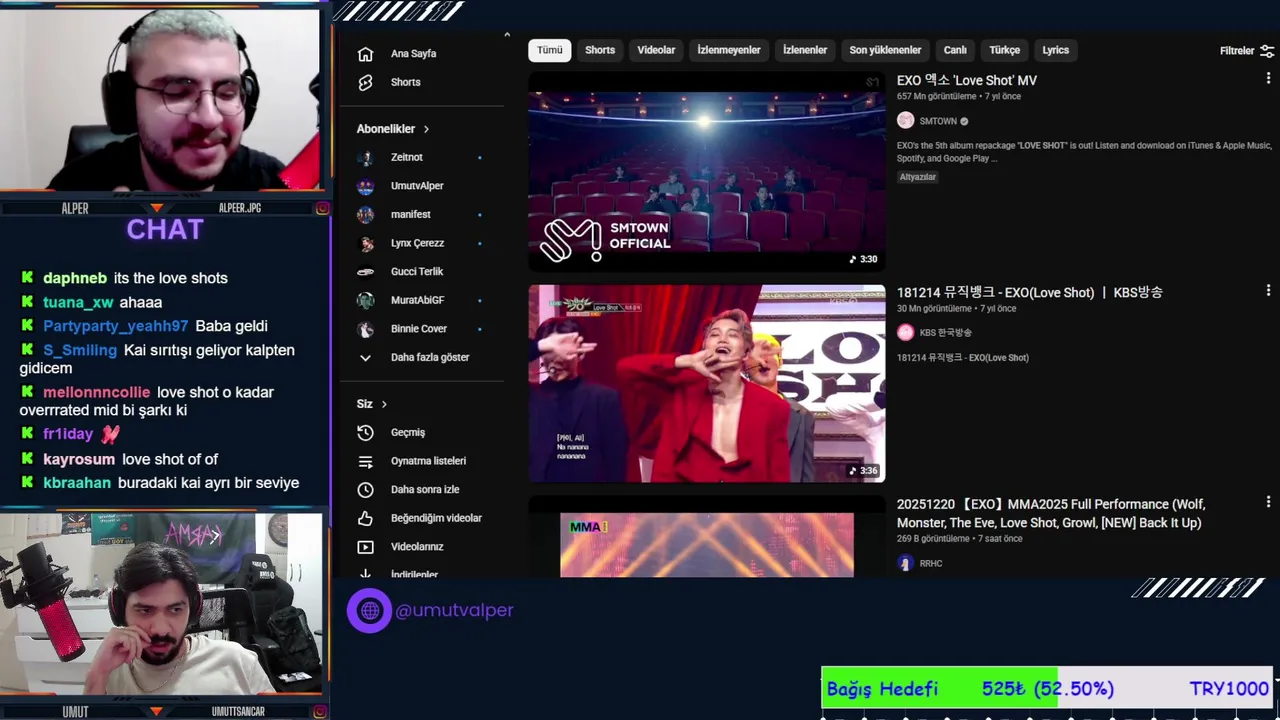Click Bağış Hedefi progress bar
This screenshot has width=1280, height=720.
(x=1047, y=689)
